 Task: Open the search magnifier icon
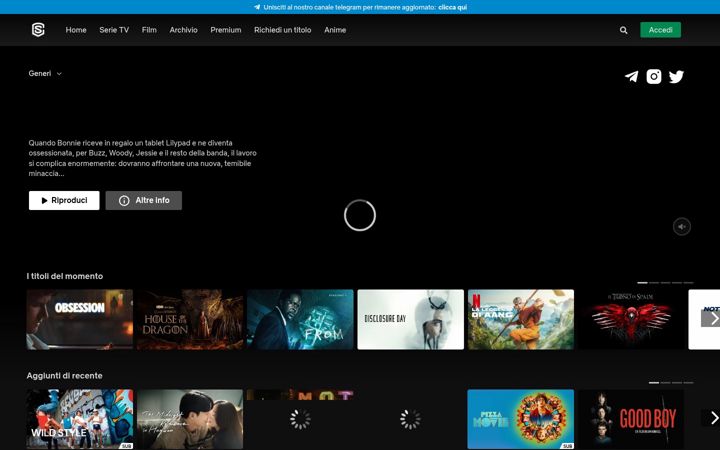coord(623,30)
